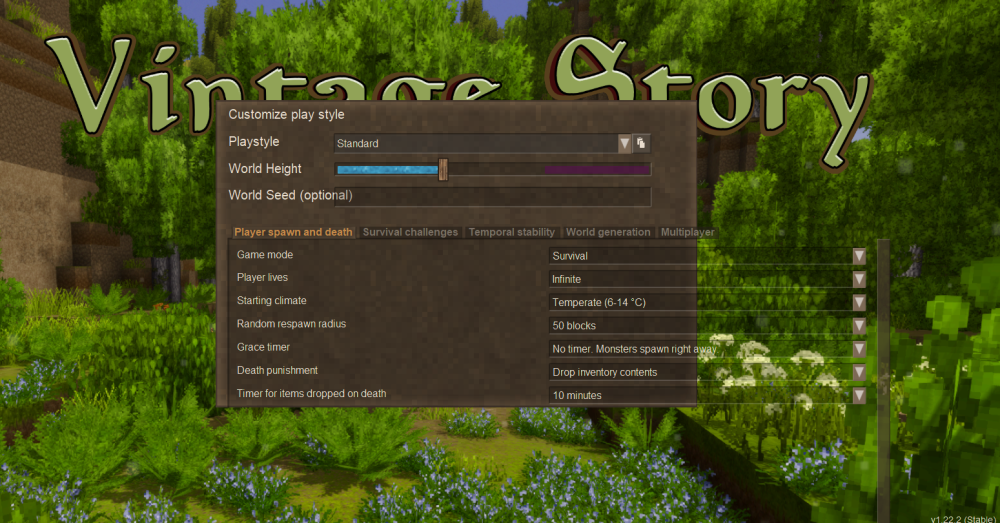Open the Multiplayer tab
The height and width of the screenshot is (523, 1000).
pyautogui.click(x=687, y=232)
